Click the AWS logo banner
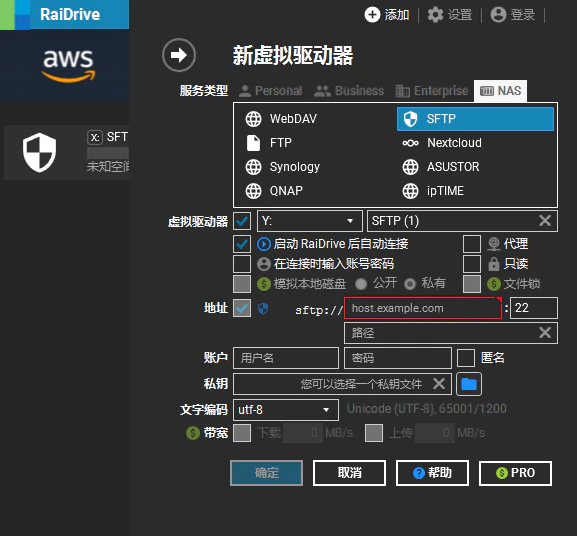Screen dimensions: 577x536 tap(65, 65)
